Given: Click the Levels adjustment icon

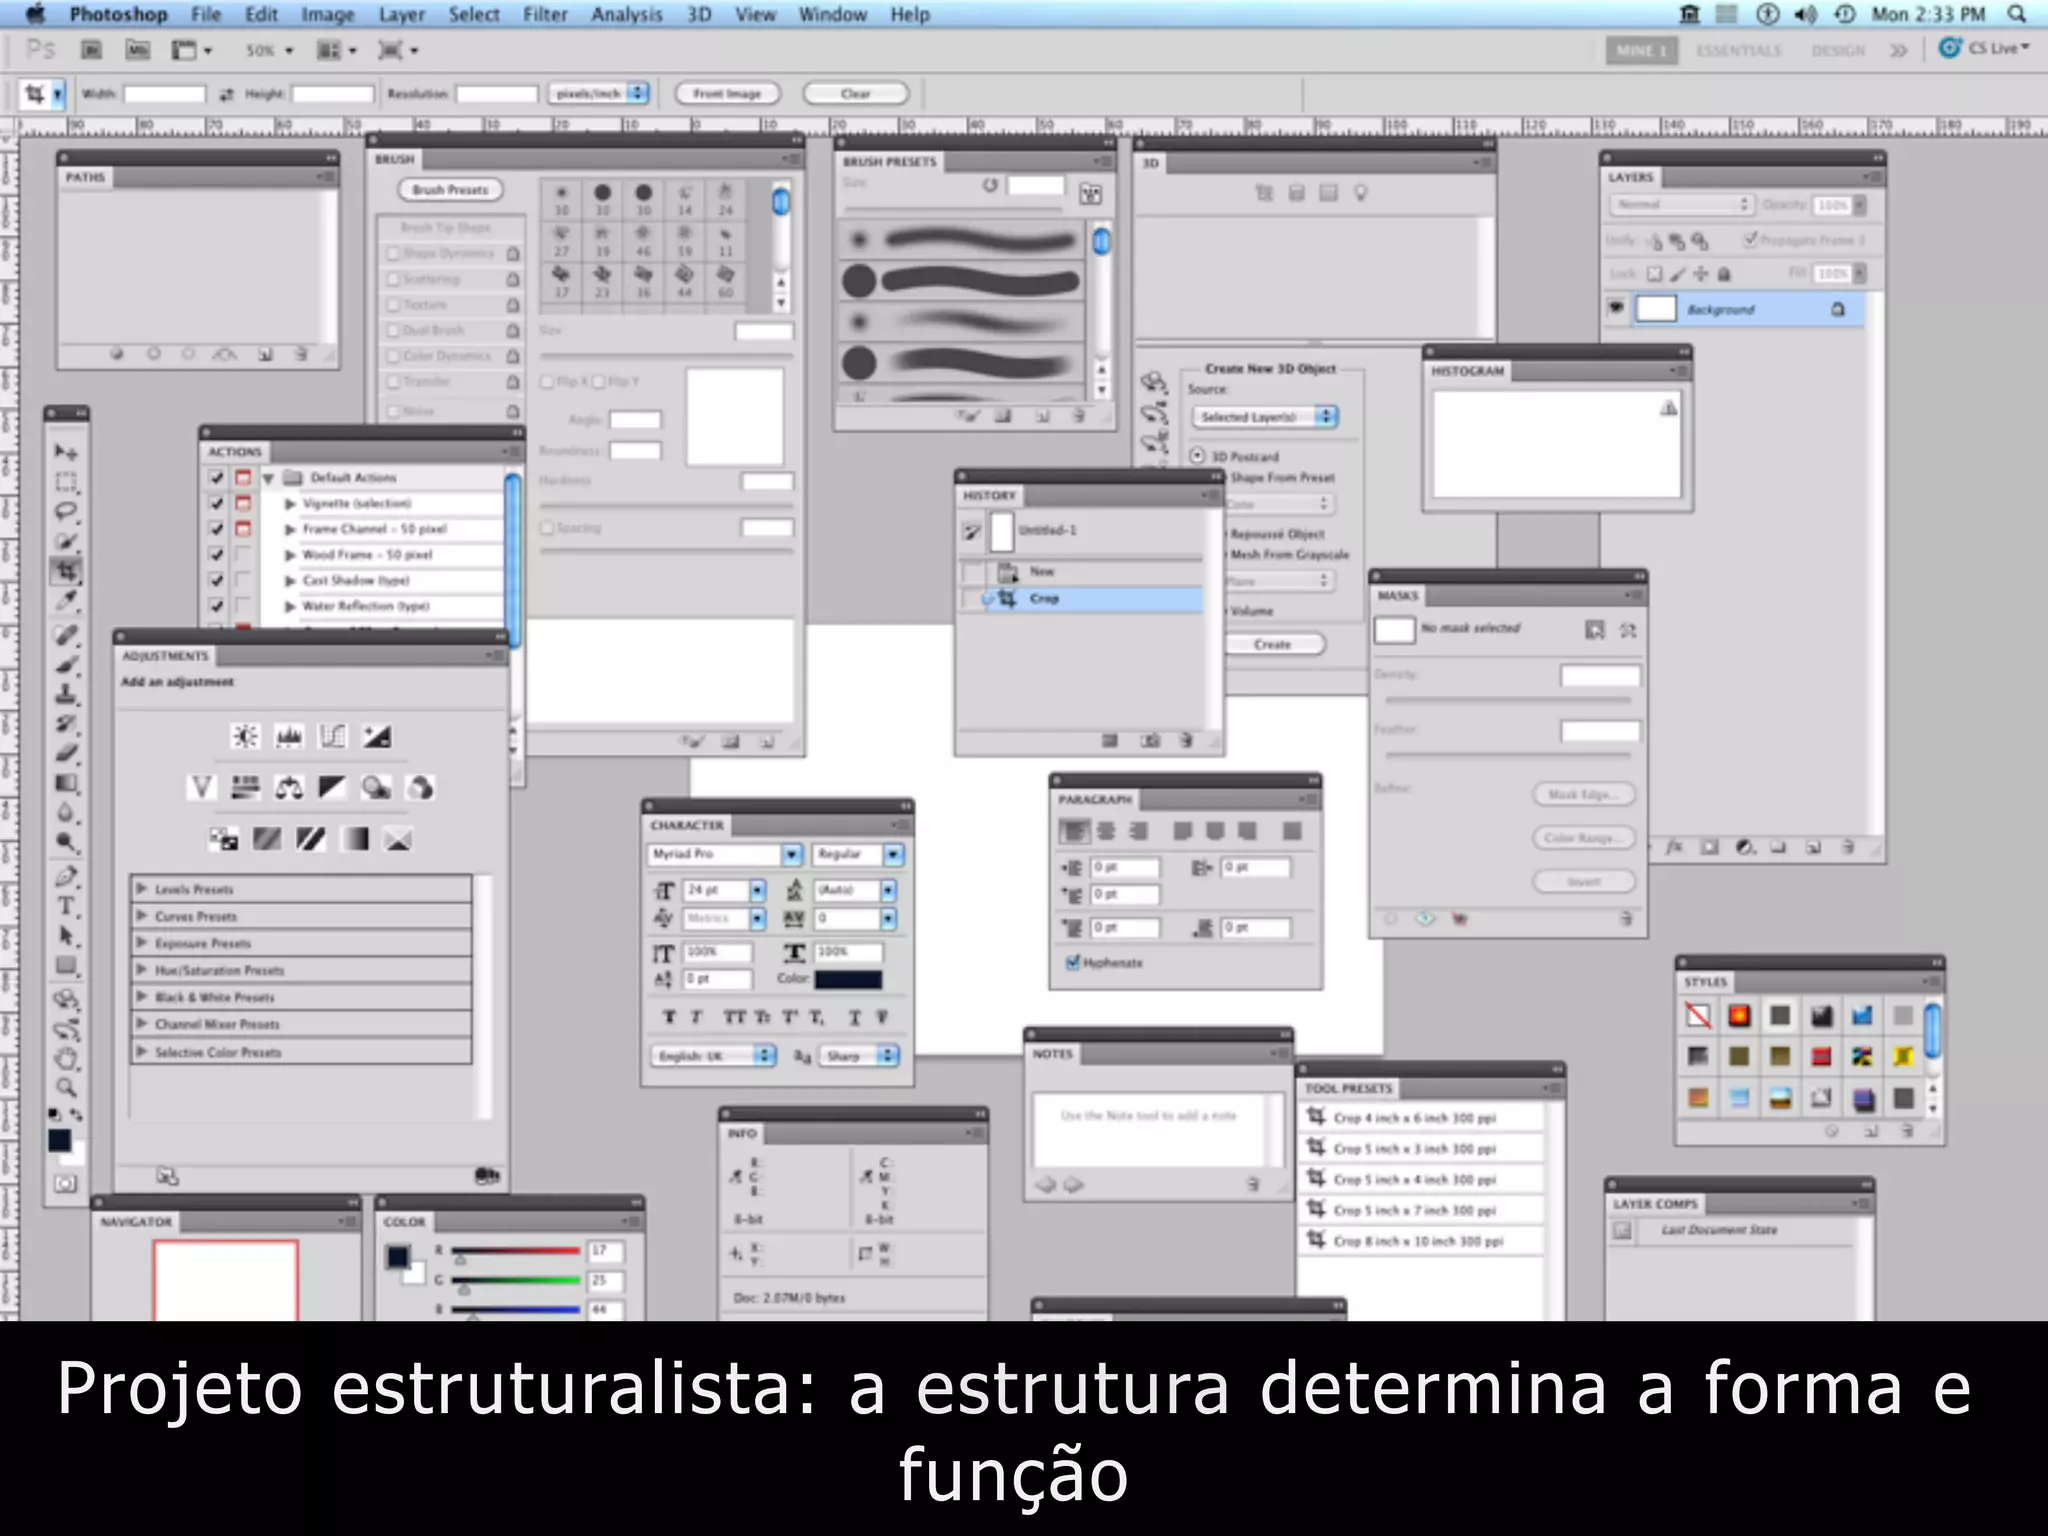Looking at the screenshot, I should (x=289, y=737).
